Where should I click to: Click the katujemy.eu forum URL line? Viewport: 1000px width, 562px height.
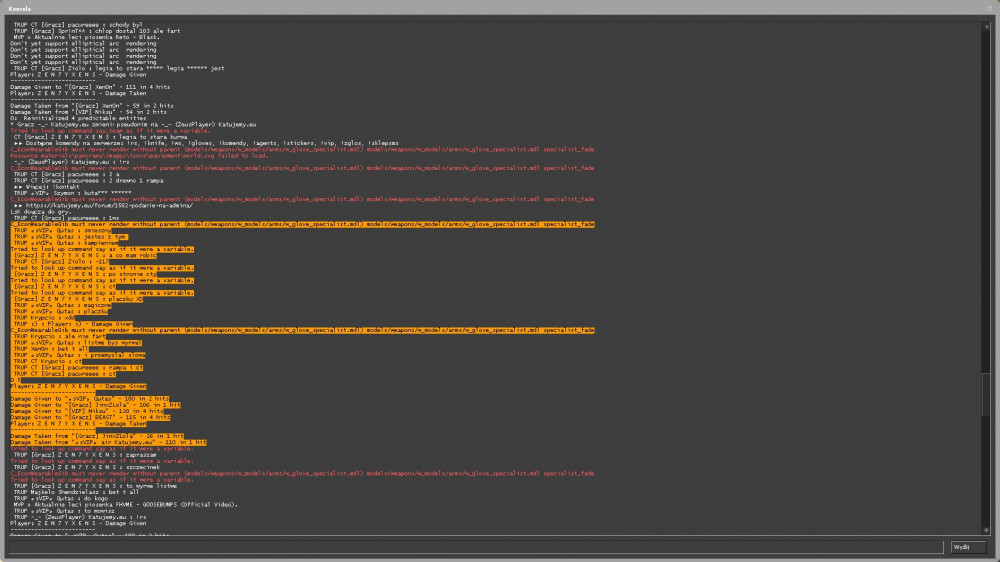pyautogui.click(x=103, y=205)
